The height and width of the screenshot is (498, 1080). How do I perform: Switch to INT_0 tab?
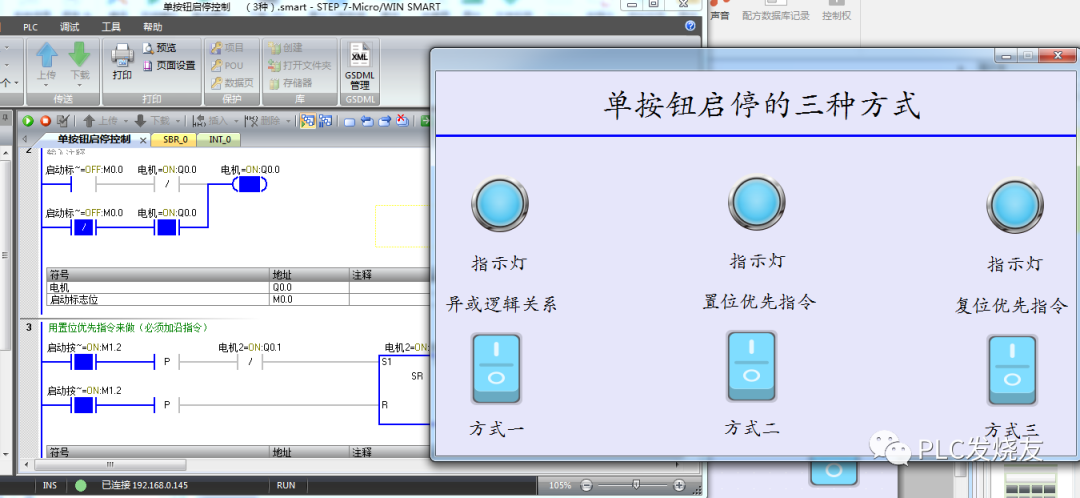coord(220,139)
